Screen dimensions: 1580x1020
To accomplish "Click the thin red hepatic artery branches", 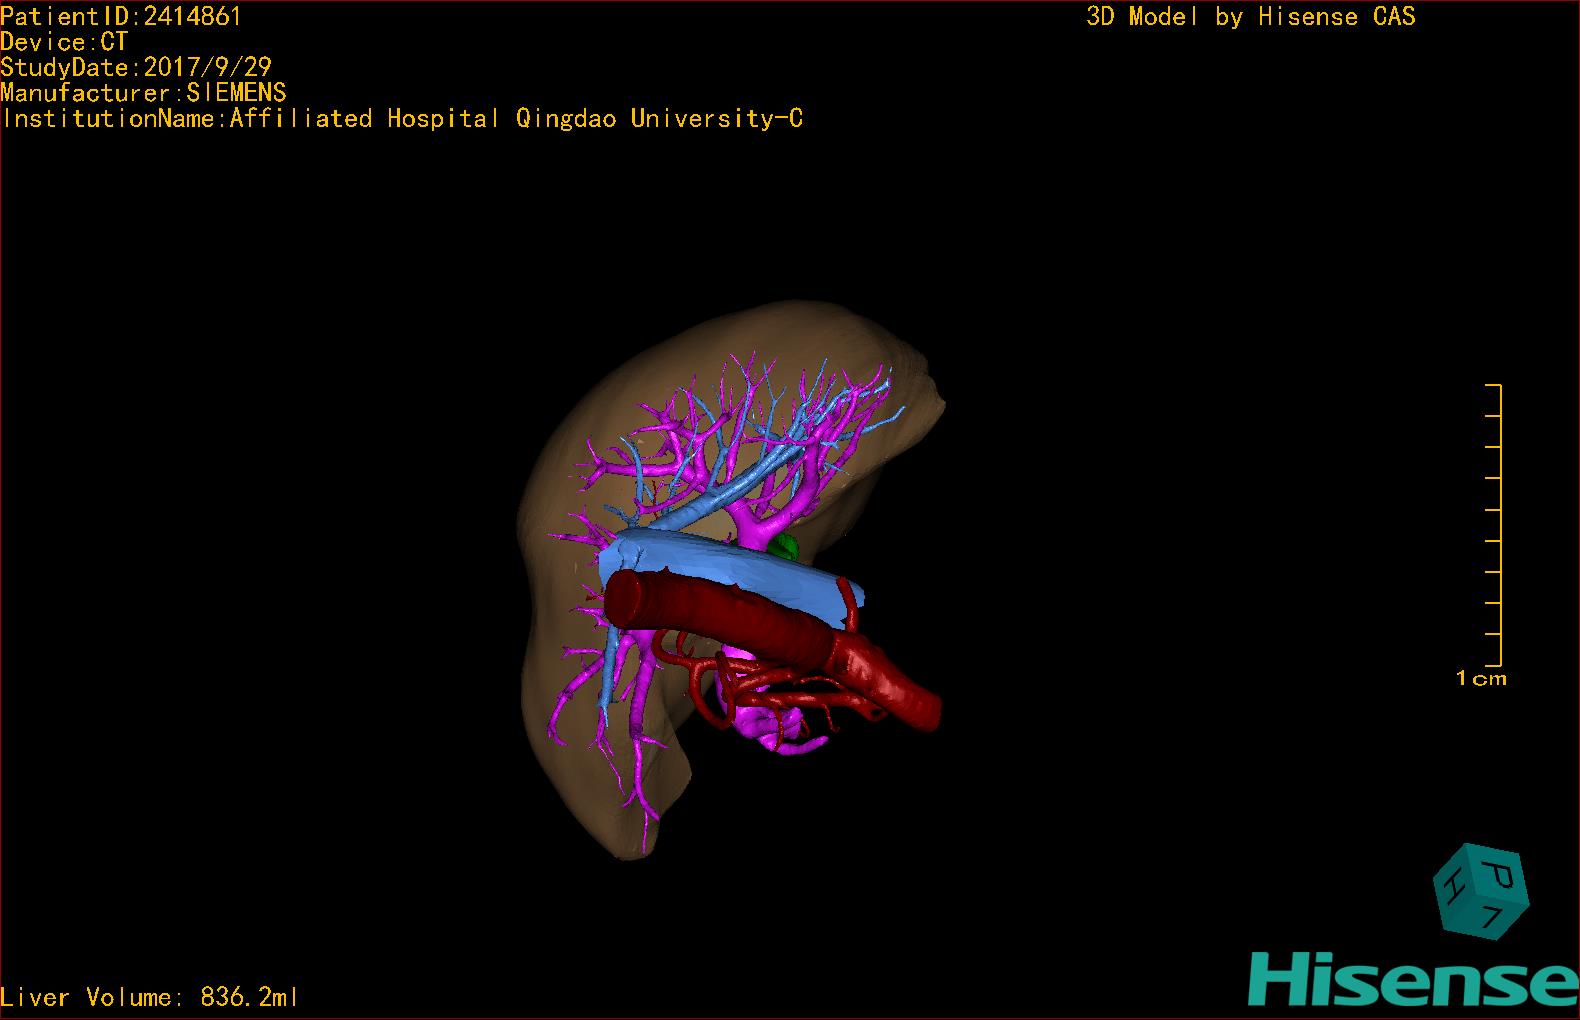I will point(760,690).
